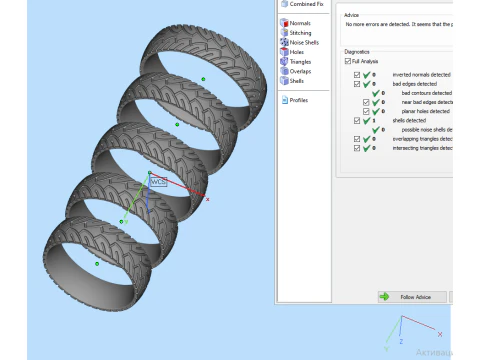Toggle shells detected checkbox

pos(357,121)
